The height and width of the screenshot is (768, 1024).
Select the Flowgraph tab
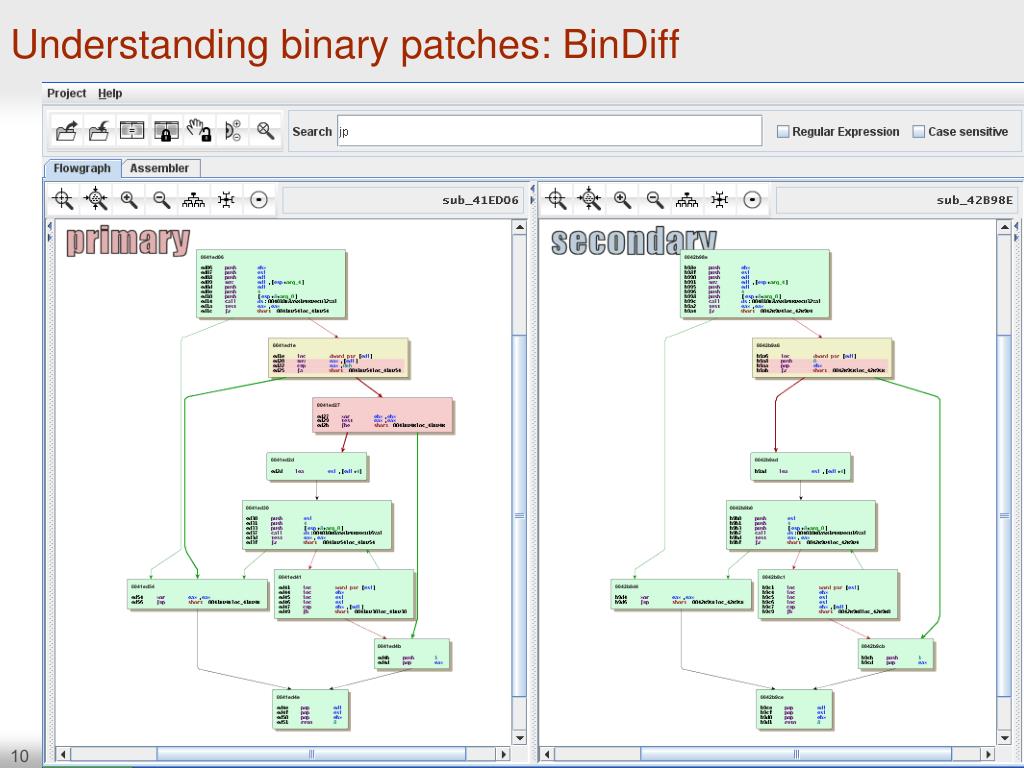click(x=82, y=168)
